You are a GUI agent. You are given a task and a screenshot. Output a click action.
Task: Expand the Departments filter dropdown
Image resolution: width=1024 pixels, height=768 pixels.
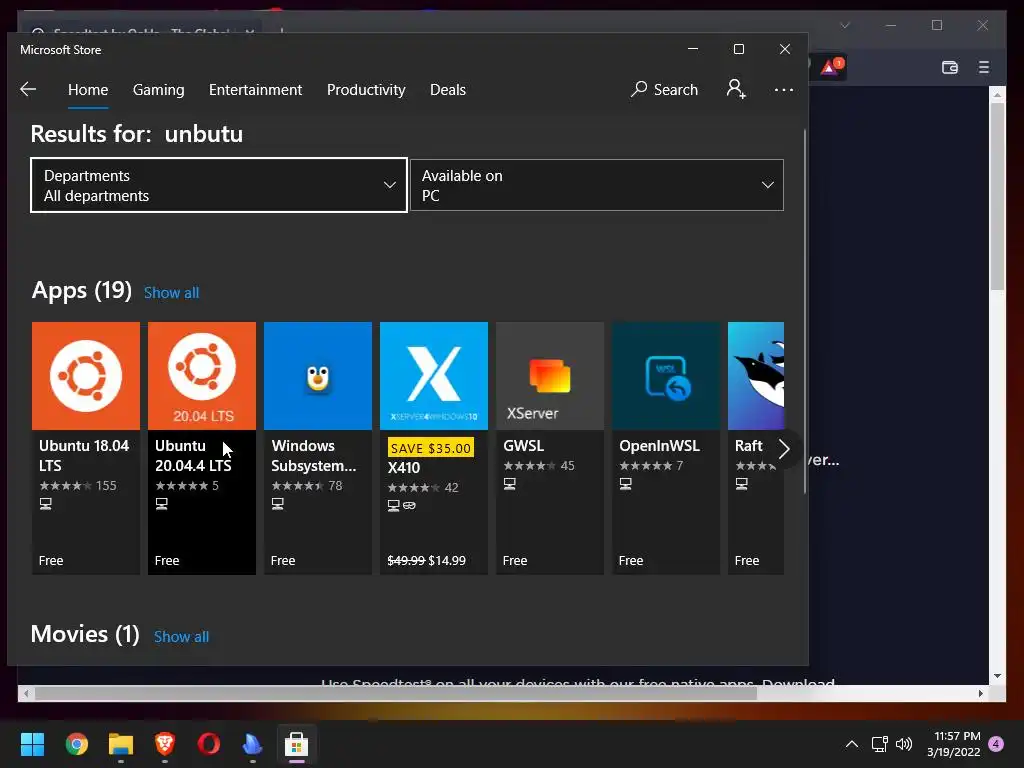(219, 185)
